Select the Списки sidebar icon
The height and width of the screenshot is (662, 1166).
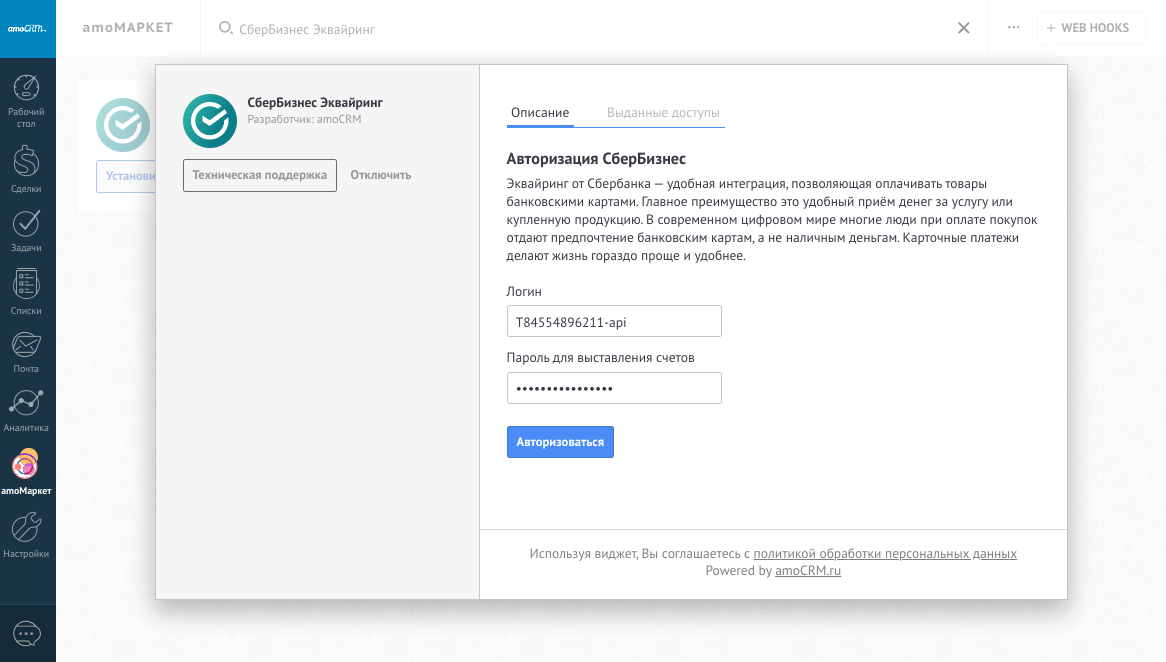click(27, 285)
